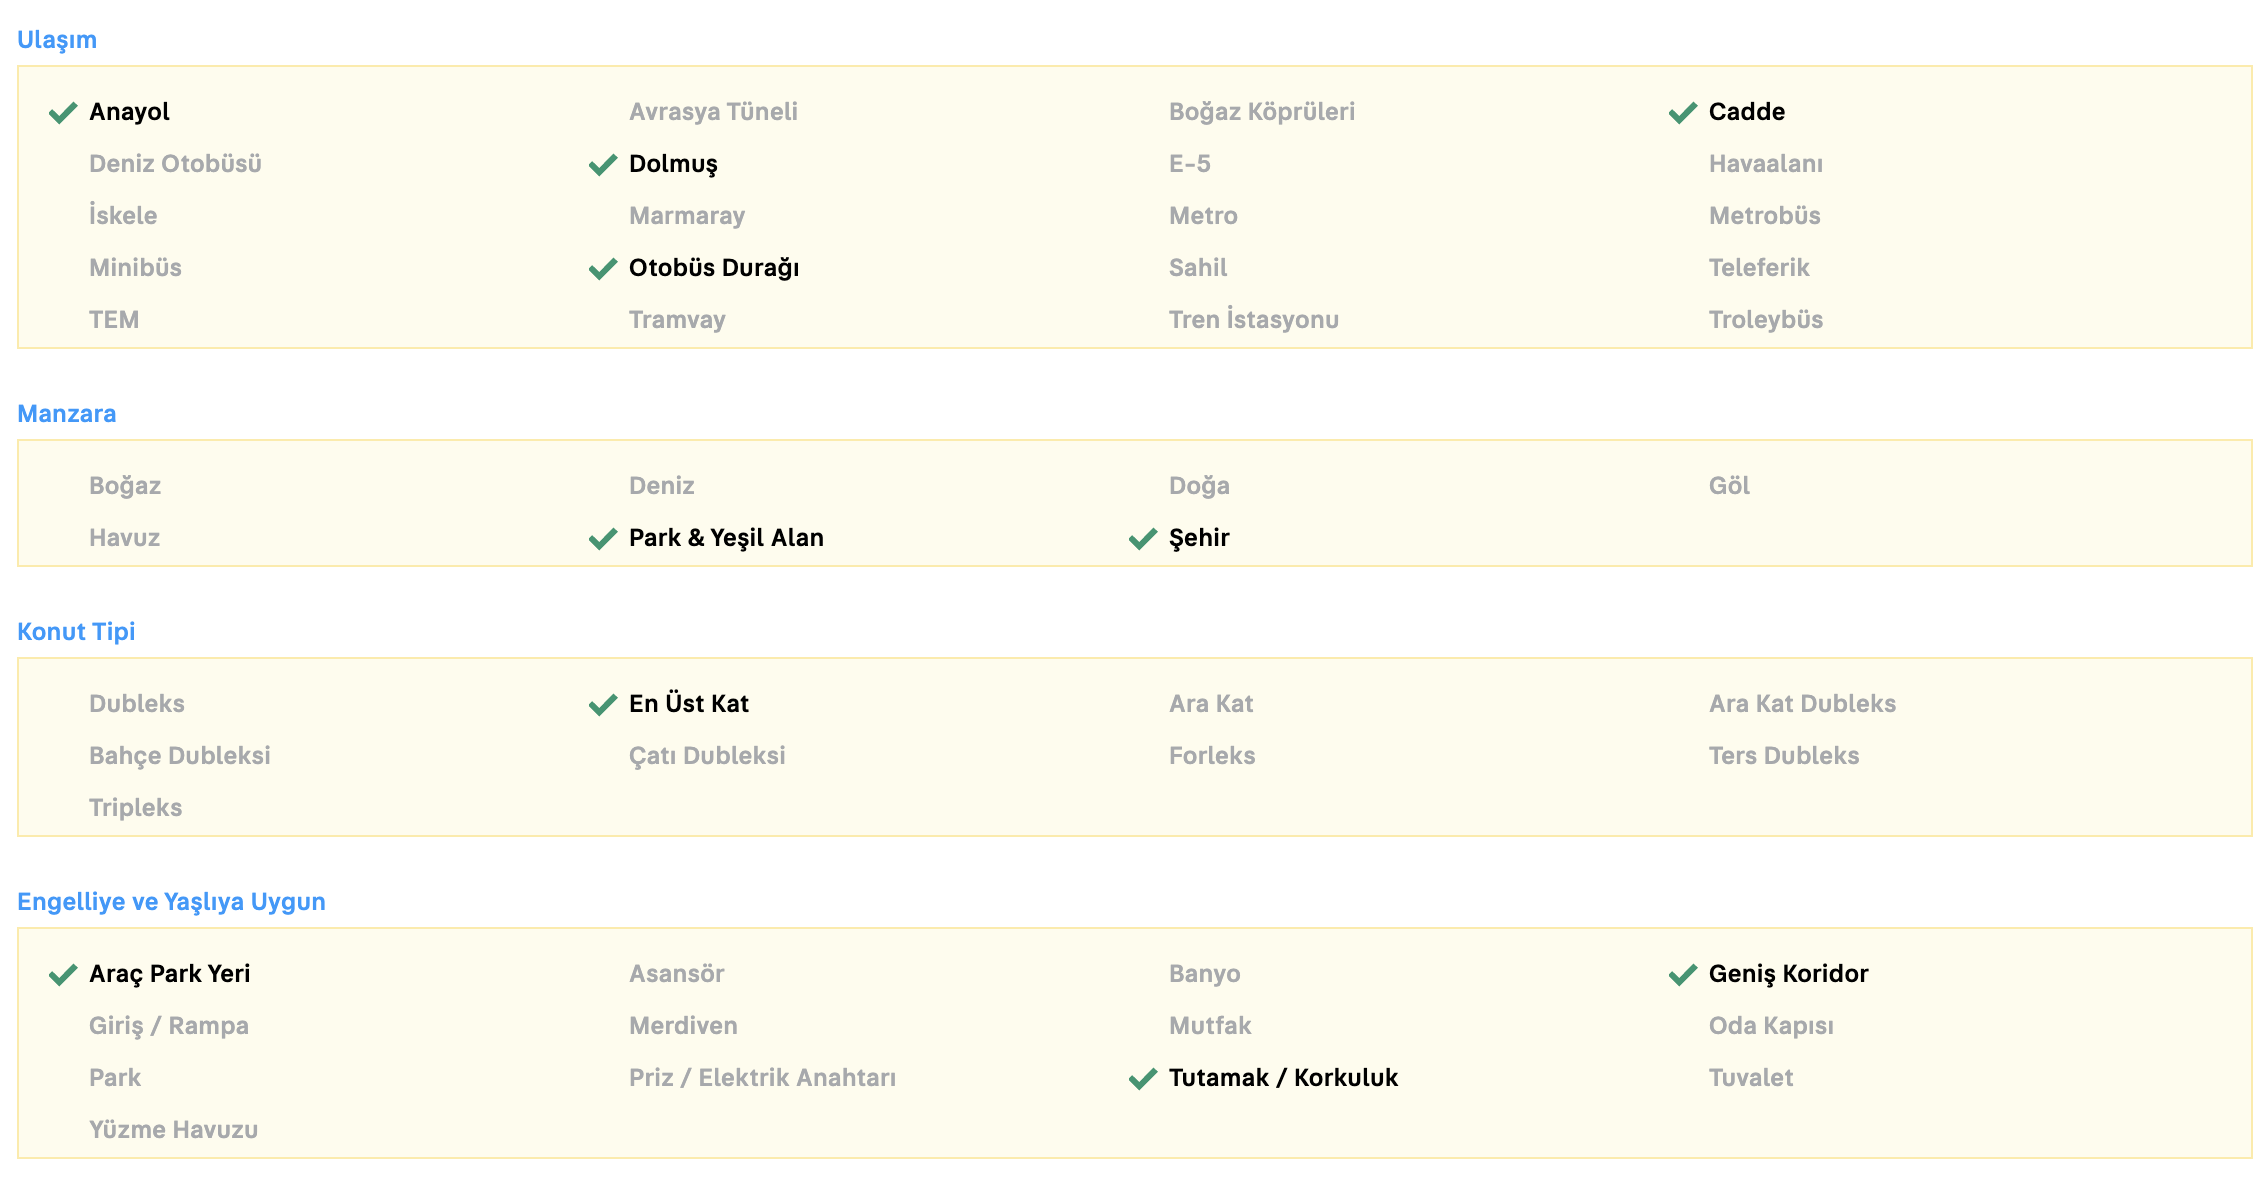The height and width of the screenshot is (1190, 2266).
Task: Enable the Metro transport option
Action: click(x=1203, y=216)
